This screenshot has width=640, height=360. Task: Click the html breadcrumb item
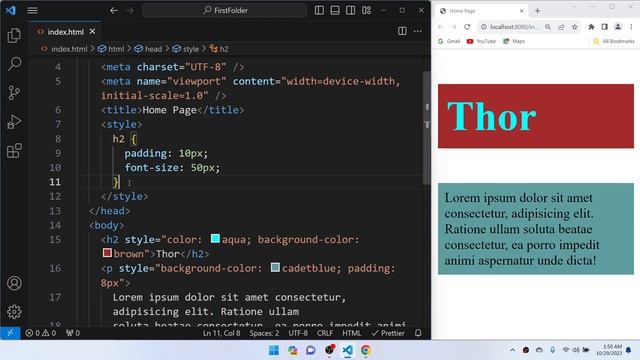coord(111,49)
